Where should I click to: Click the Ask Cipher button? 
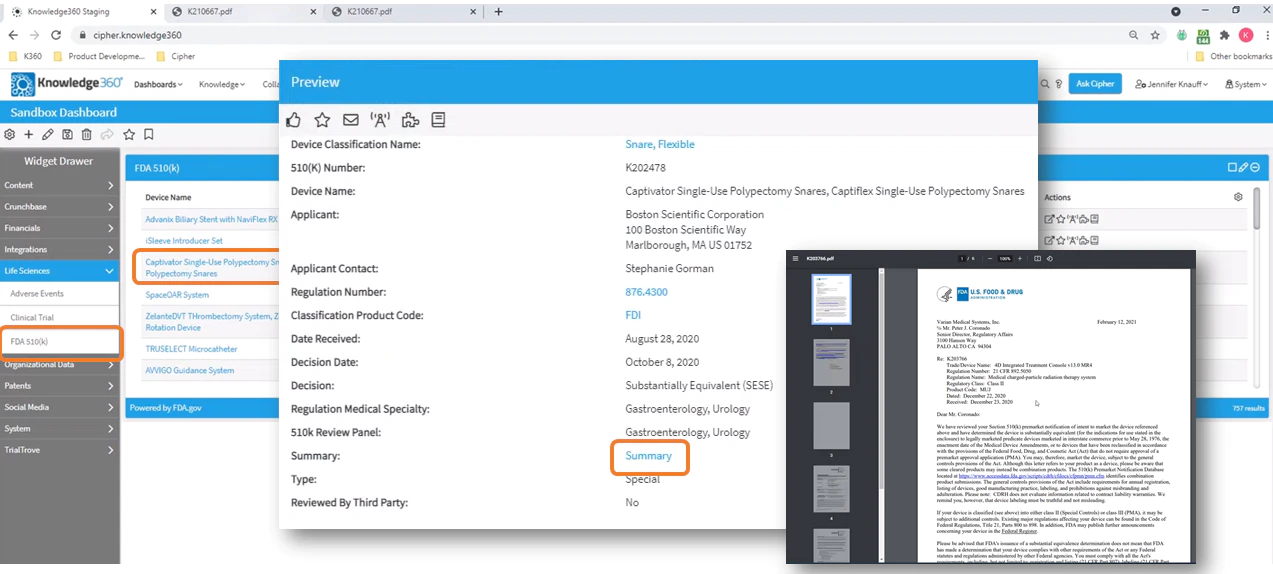1095,84
